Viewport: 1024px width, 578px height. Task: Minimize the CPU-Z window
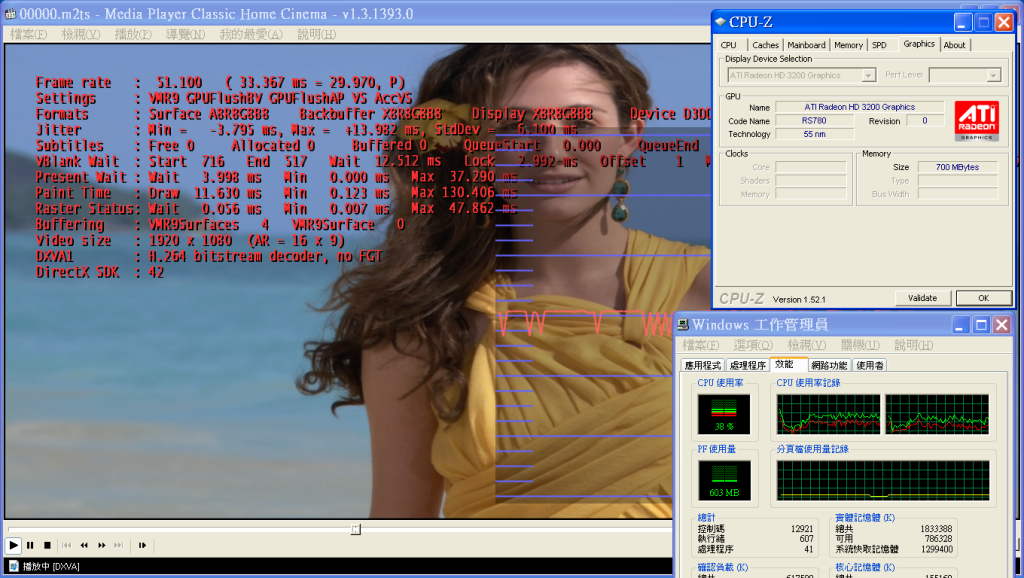tap(963, 22)
